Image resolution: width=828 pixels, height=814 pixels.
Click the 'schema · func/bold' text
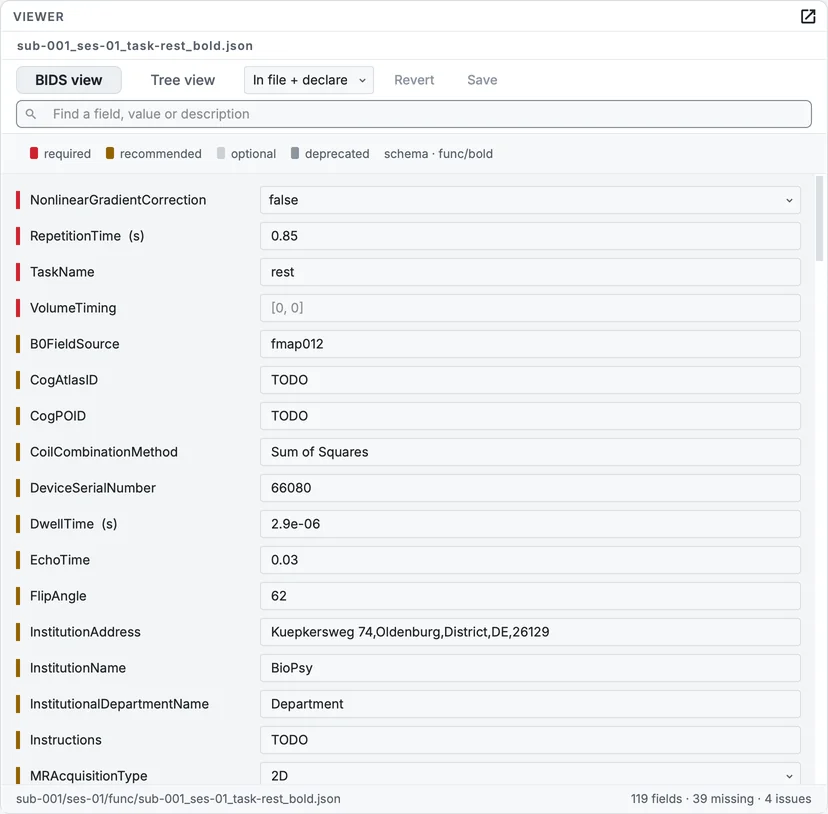(438, 154)
